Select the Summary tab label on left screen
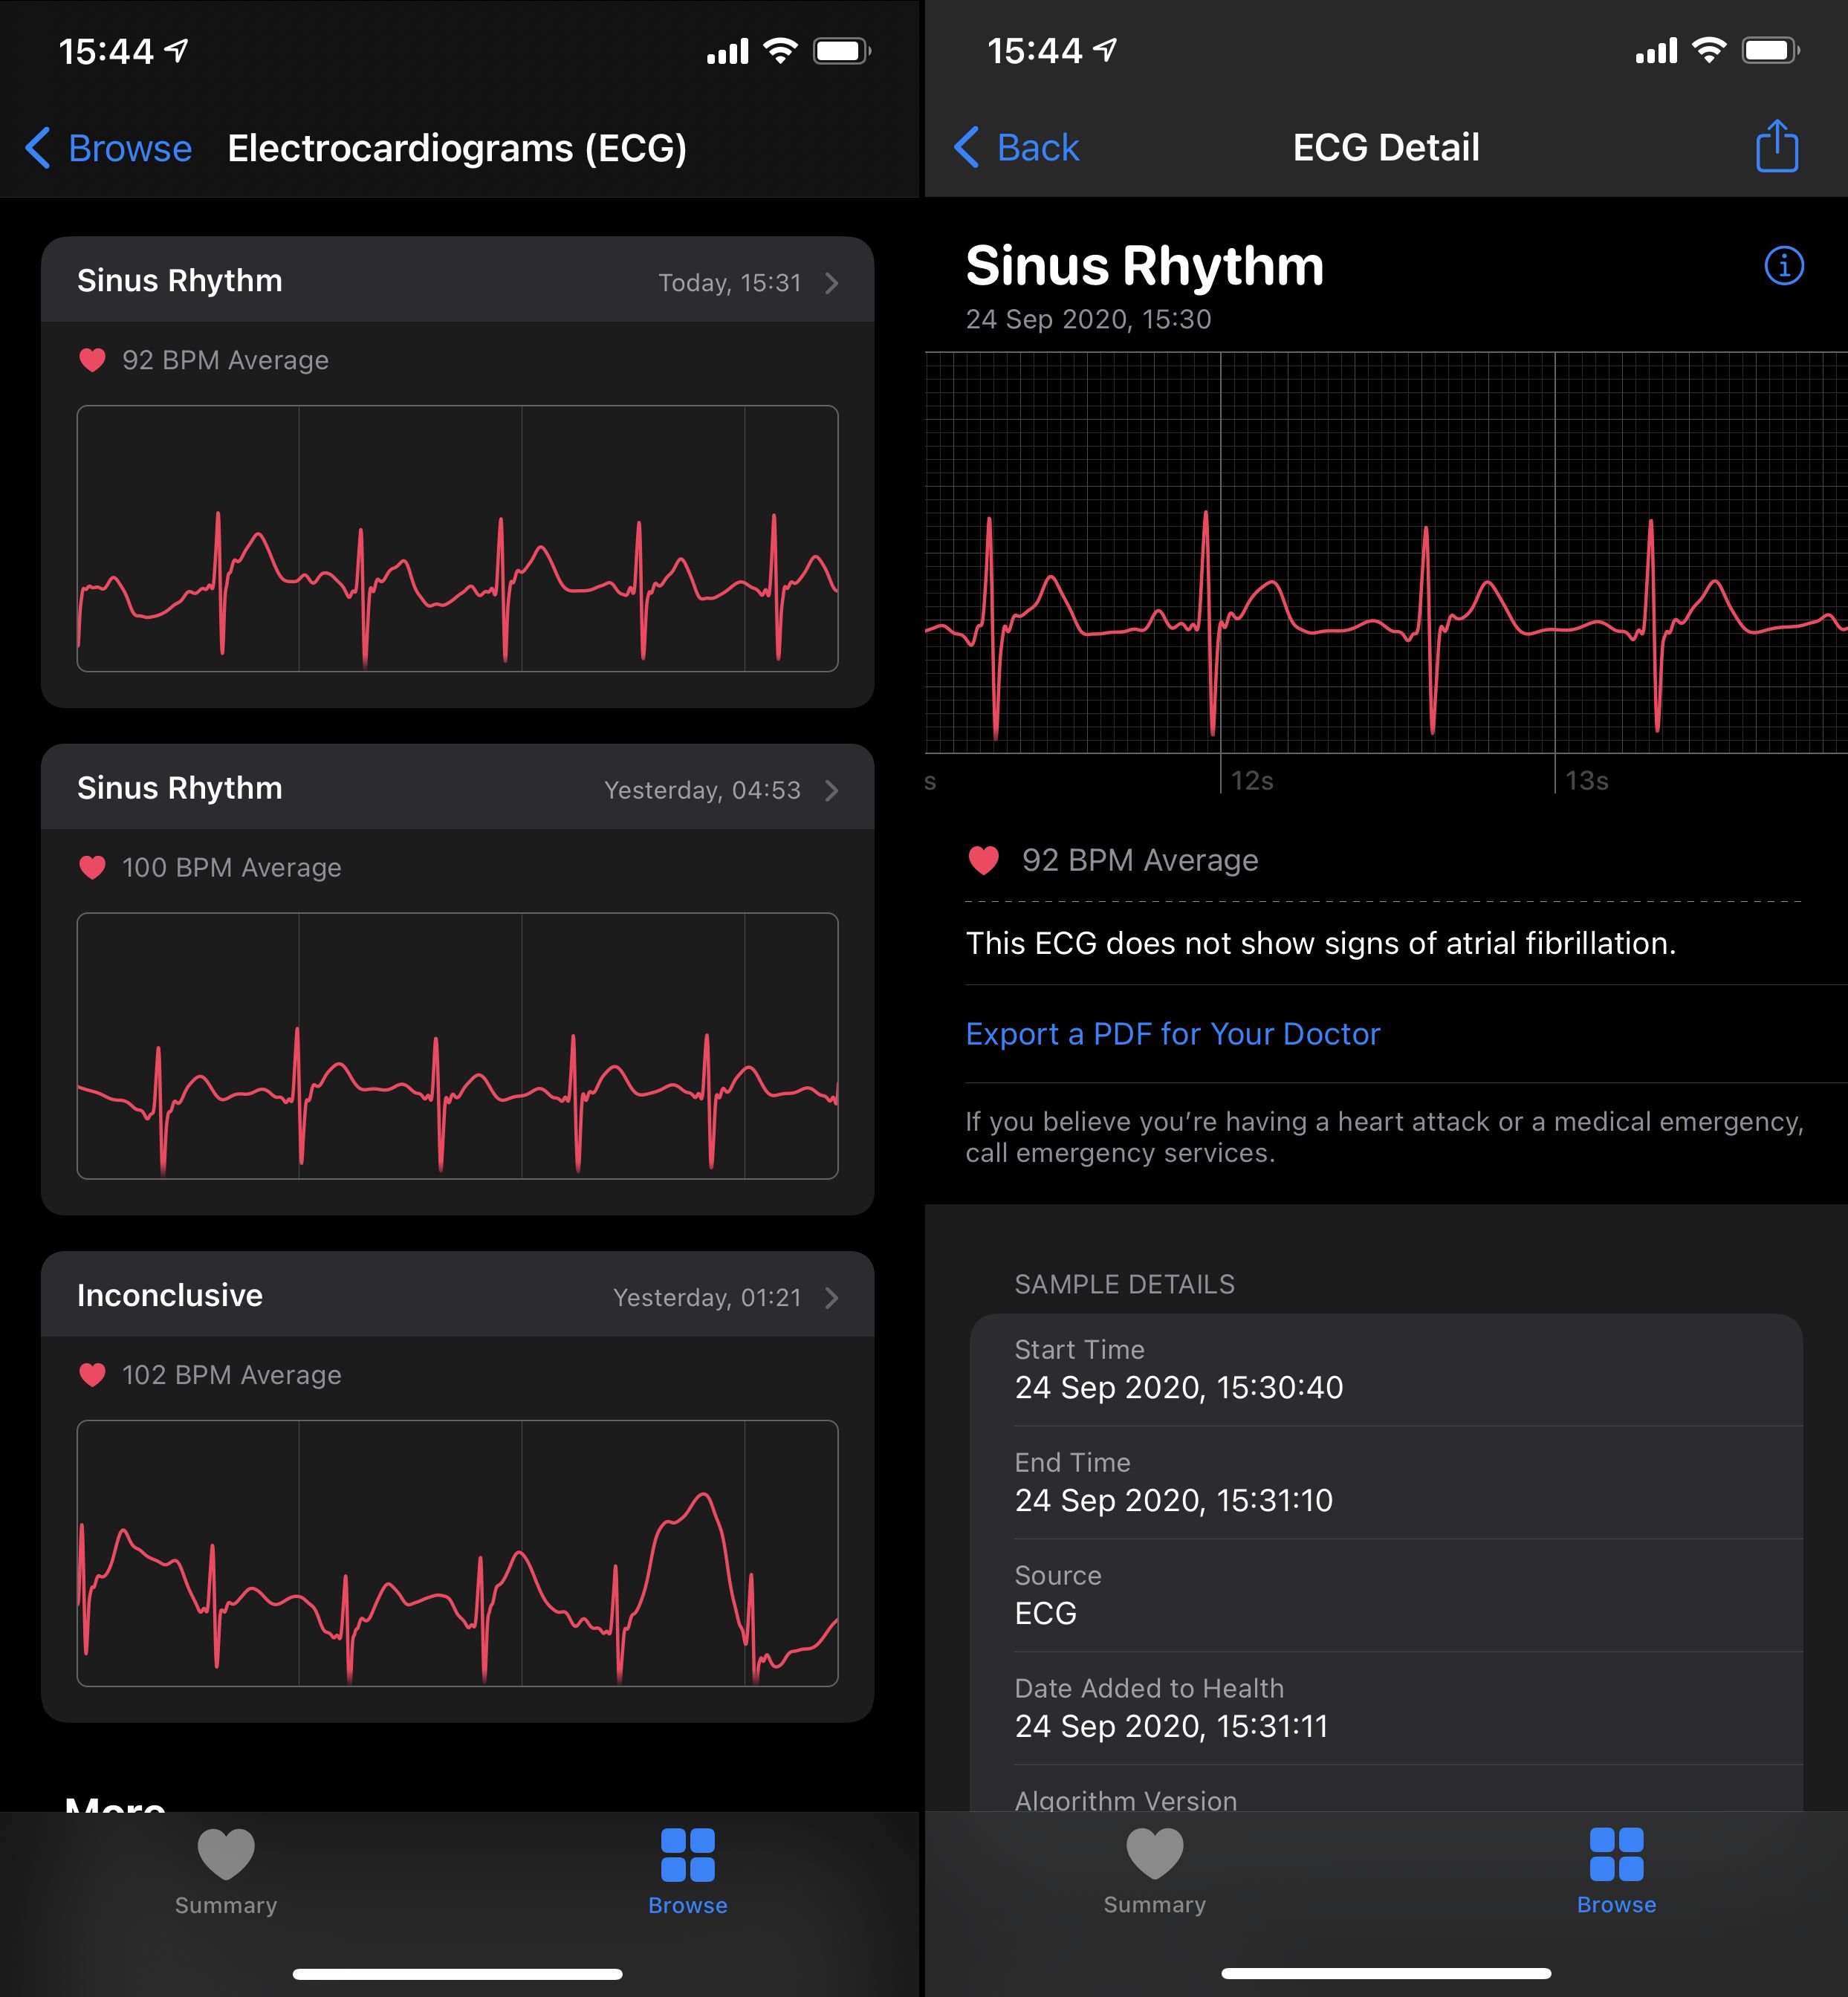This screenshot has width=1848, height=1997. coord(226,1905)
